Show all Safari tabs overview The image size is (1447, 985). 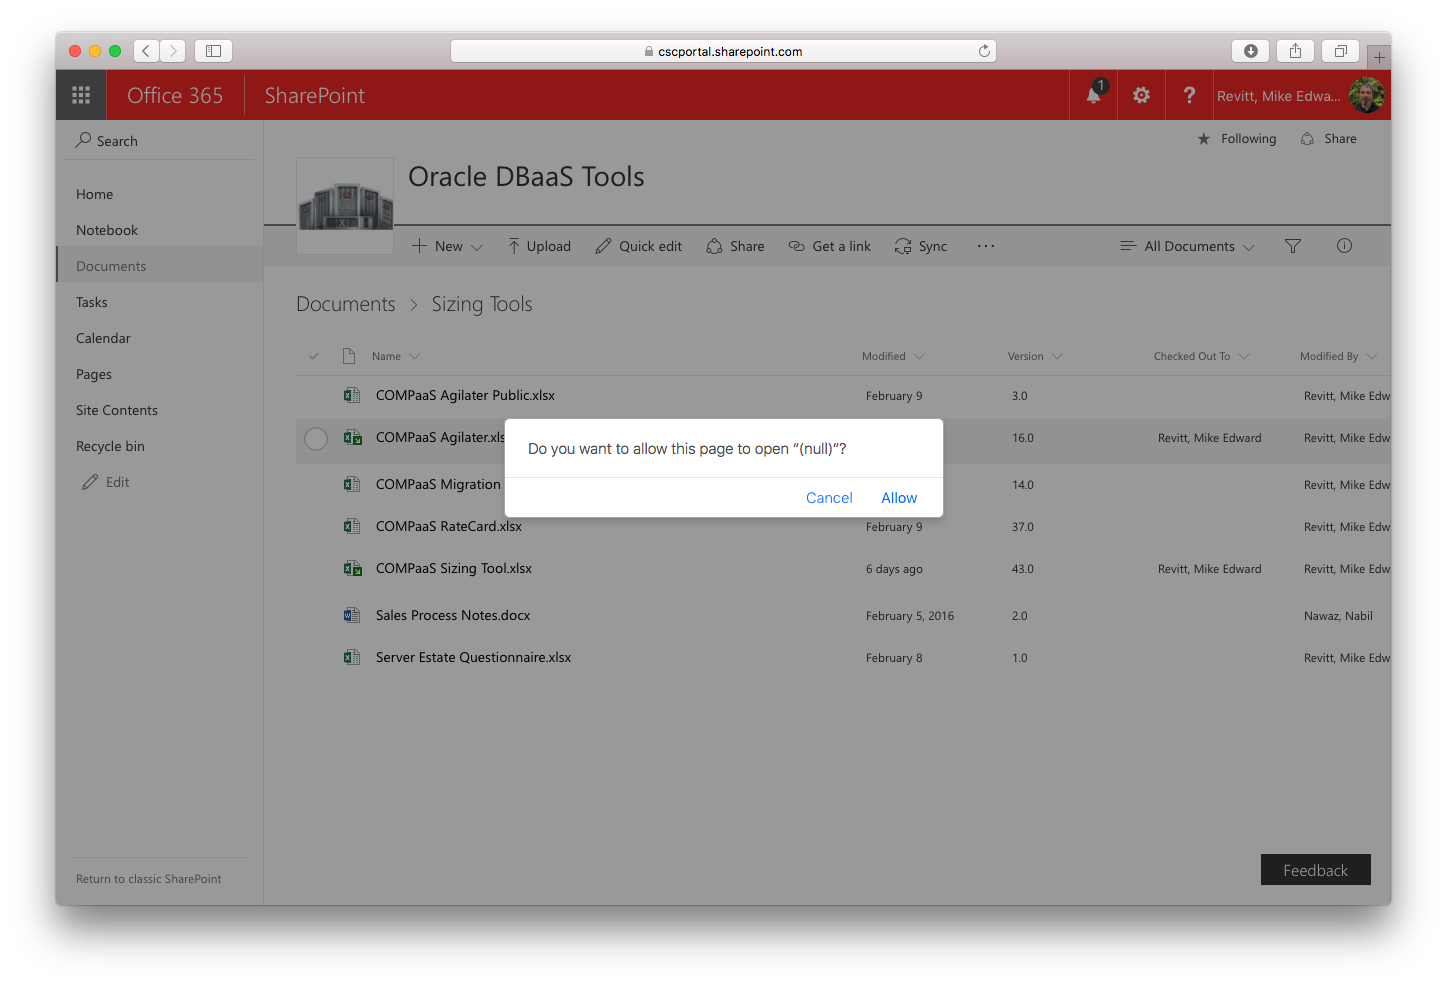coord(1341,51)
